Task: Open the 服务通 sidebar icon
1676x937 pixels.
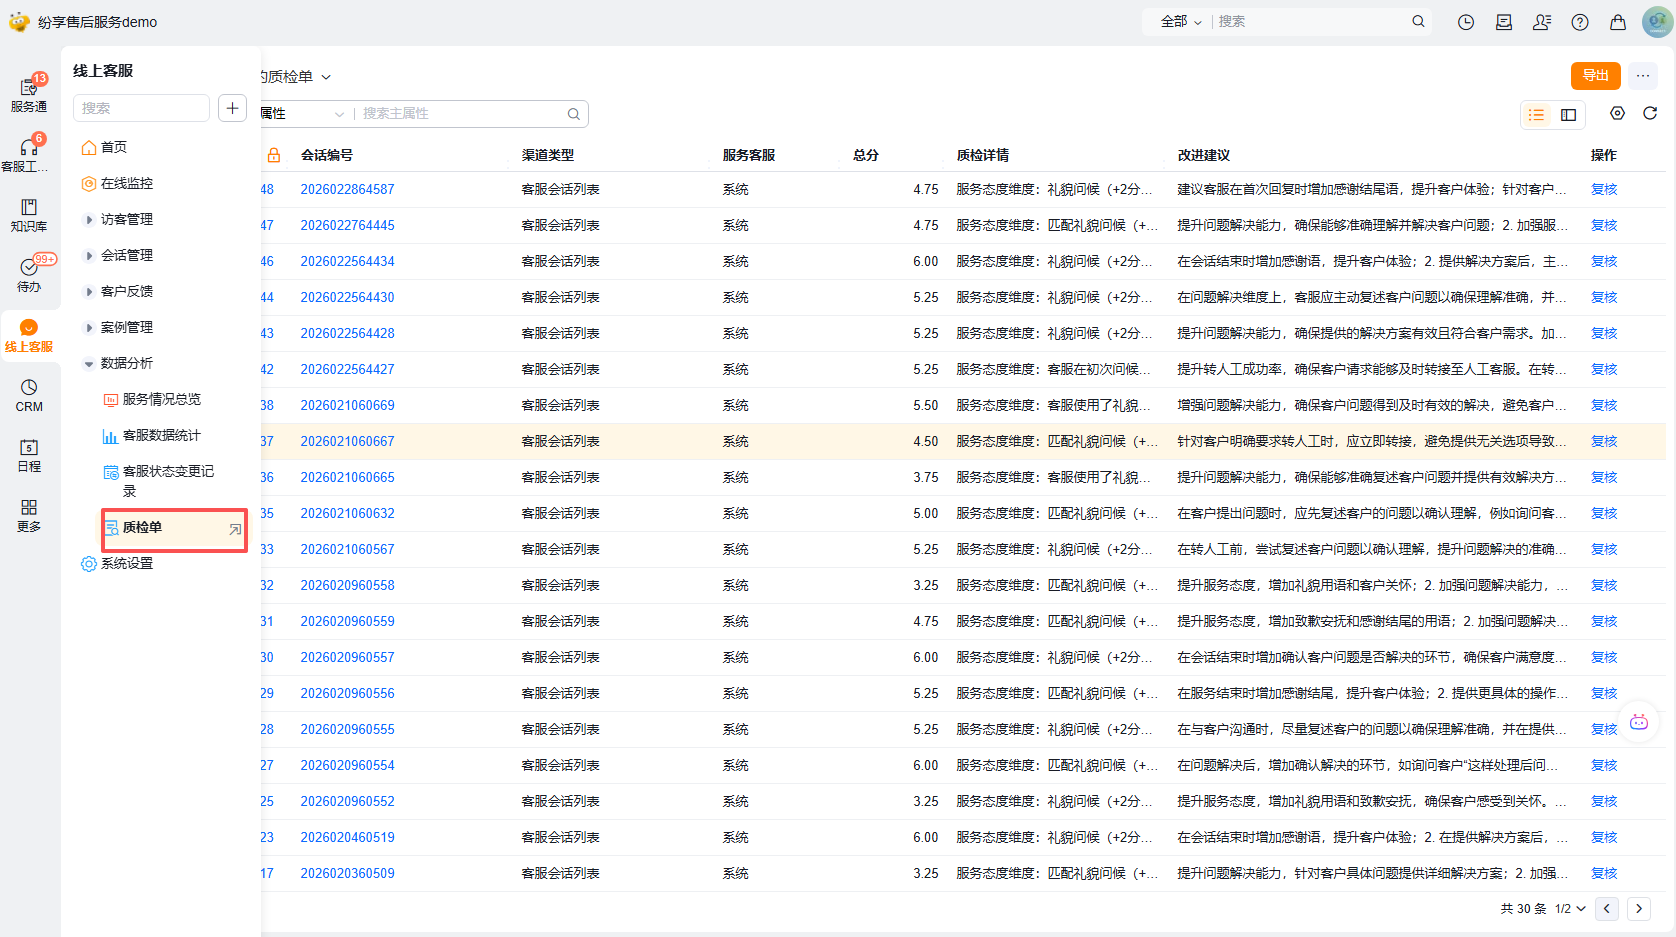Action: tap(29, 94)
